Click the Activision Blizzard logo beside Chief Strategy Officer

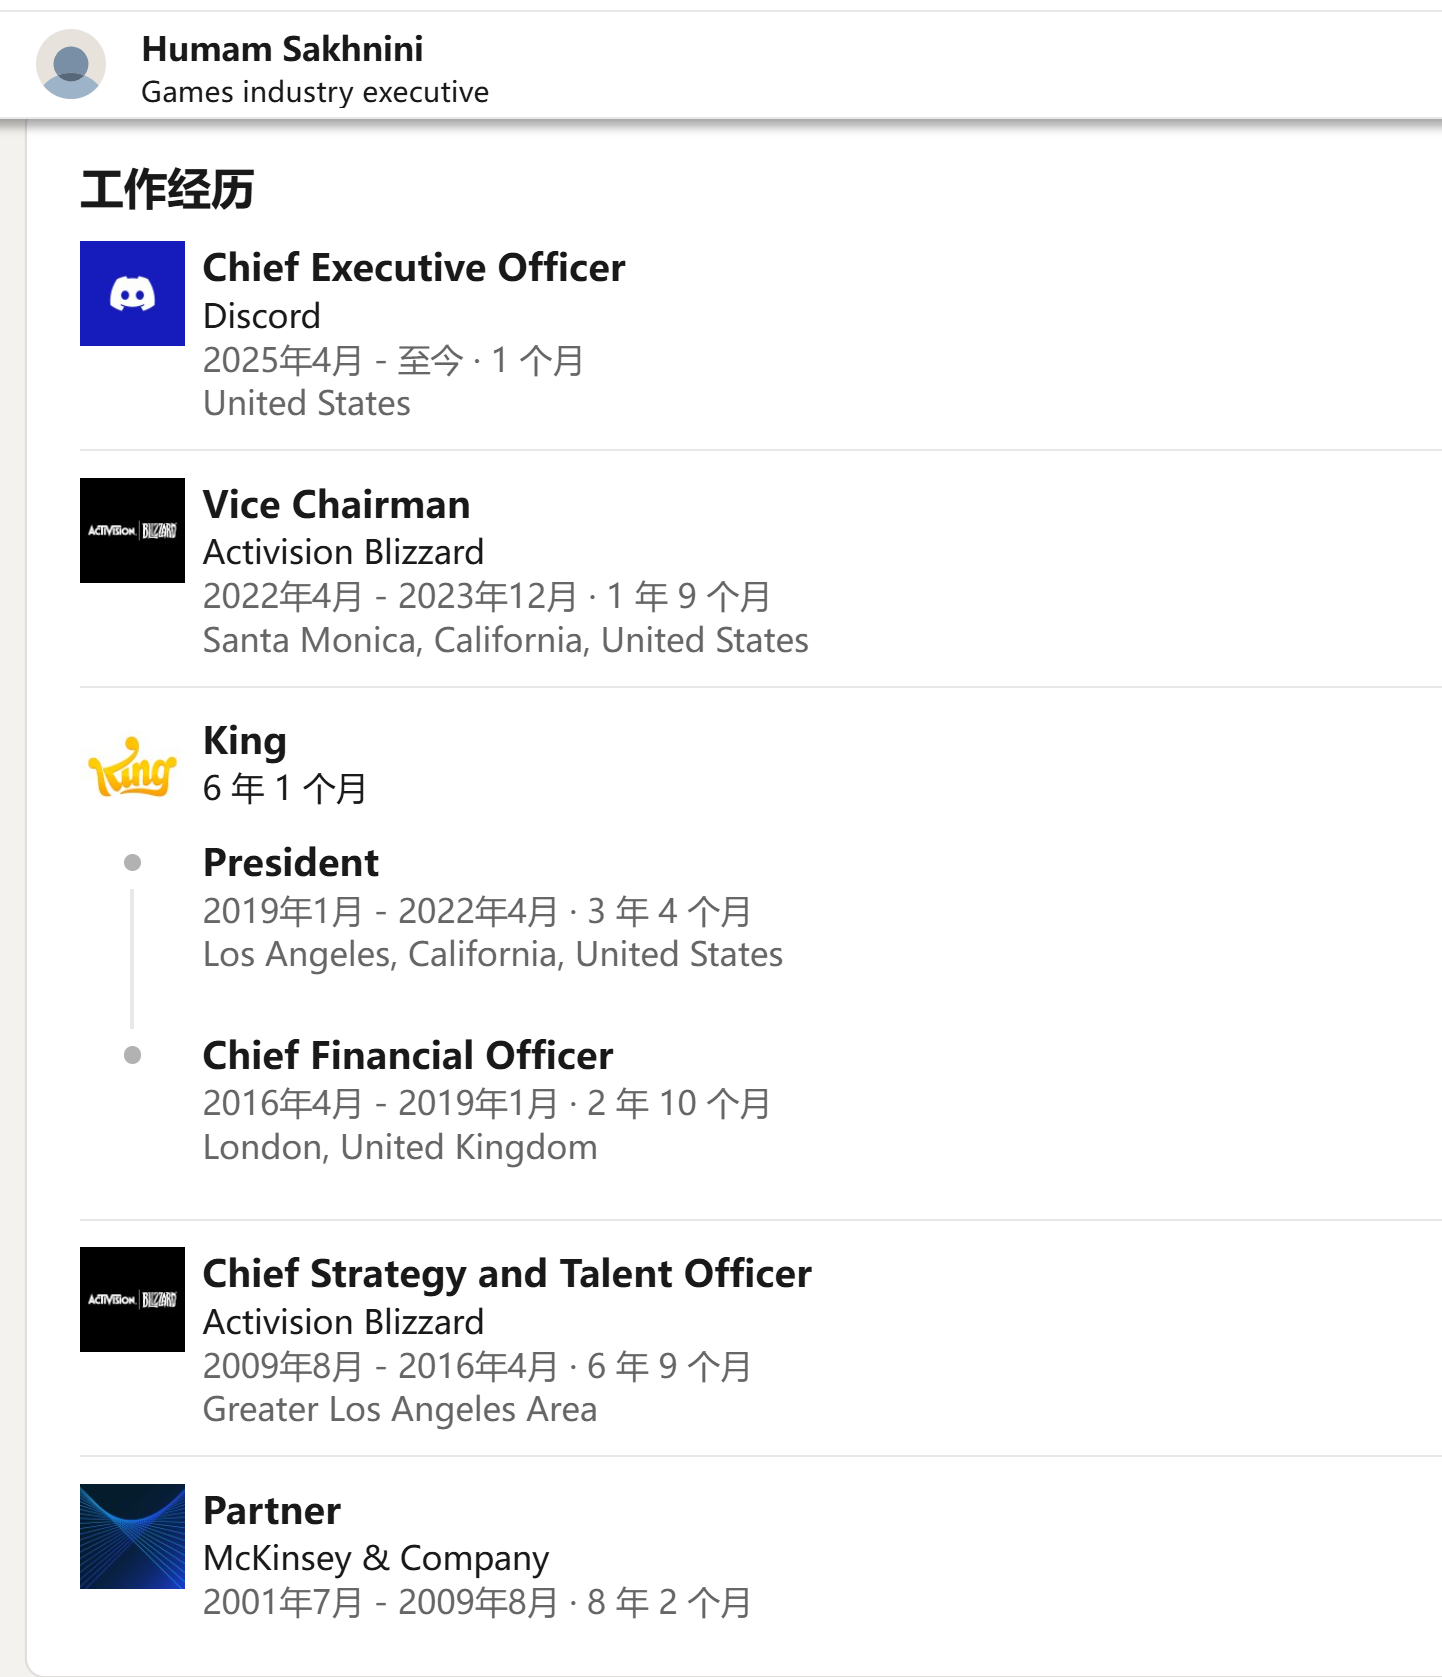click(x=132, y=1299)
